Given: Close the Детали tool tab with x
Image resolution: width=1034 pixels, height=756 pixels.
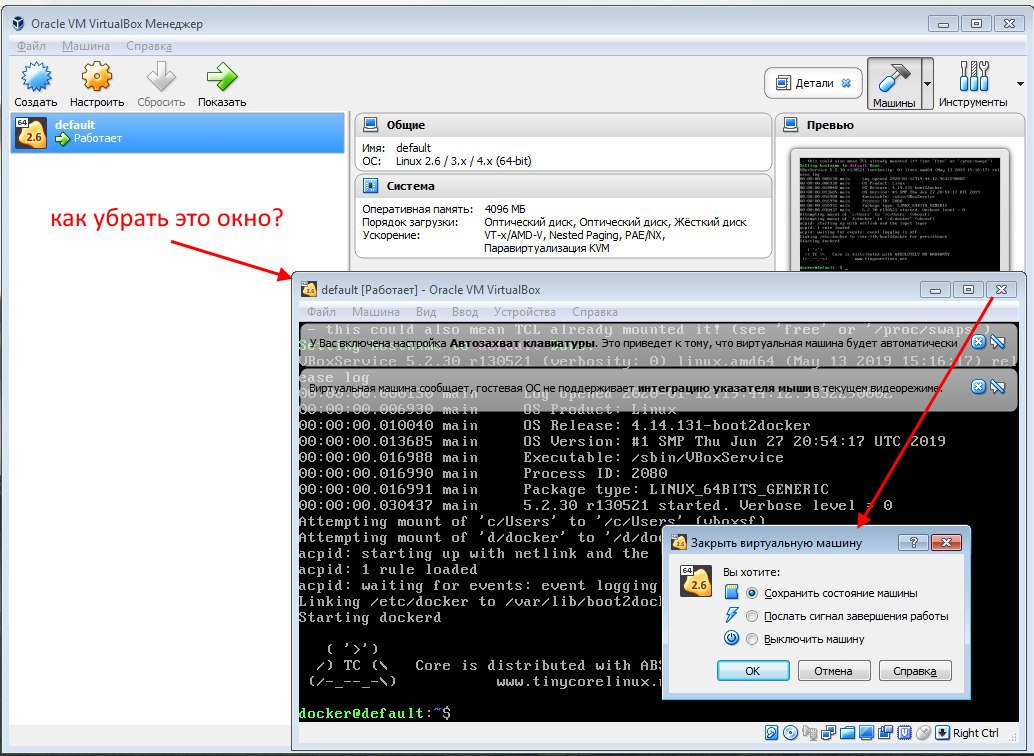Looking at the screenshot, I should click(846, 83).
